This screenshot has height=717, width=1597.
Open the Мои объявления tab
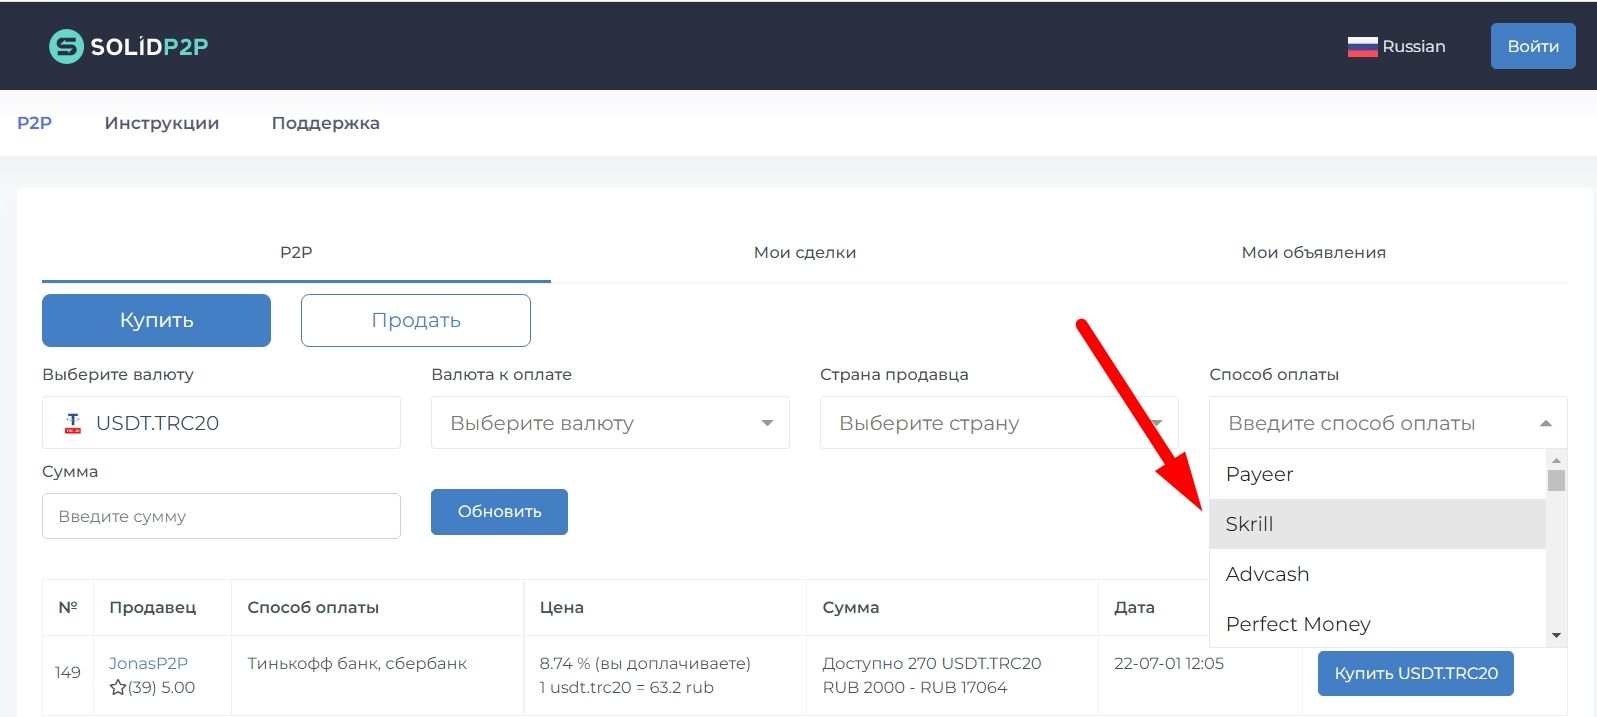pyautogui.click(x=1313, y=252)
